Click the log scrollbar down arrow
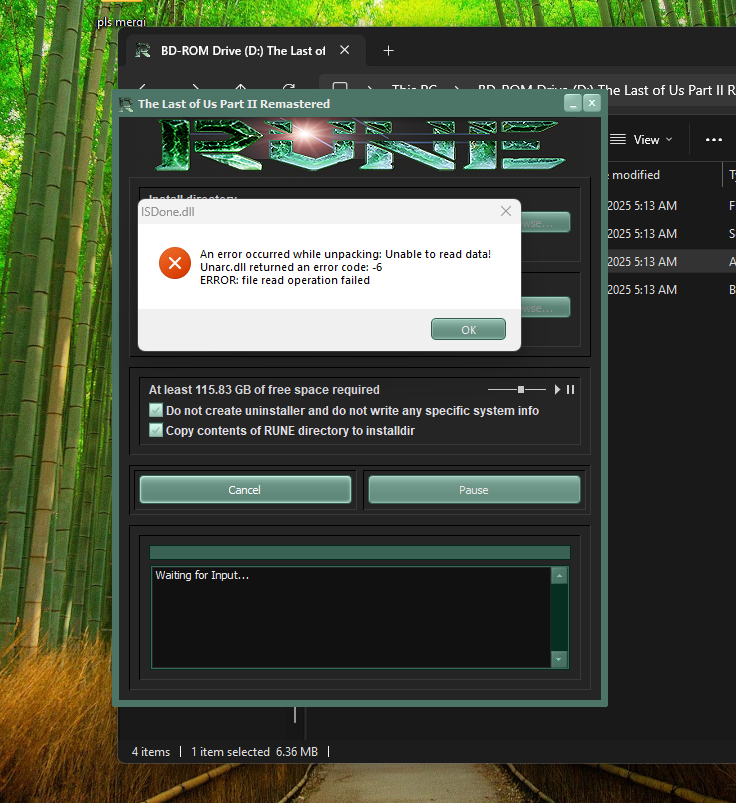The image size is (736, 803). coord(559,660)
